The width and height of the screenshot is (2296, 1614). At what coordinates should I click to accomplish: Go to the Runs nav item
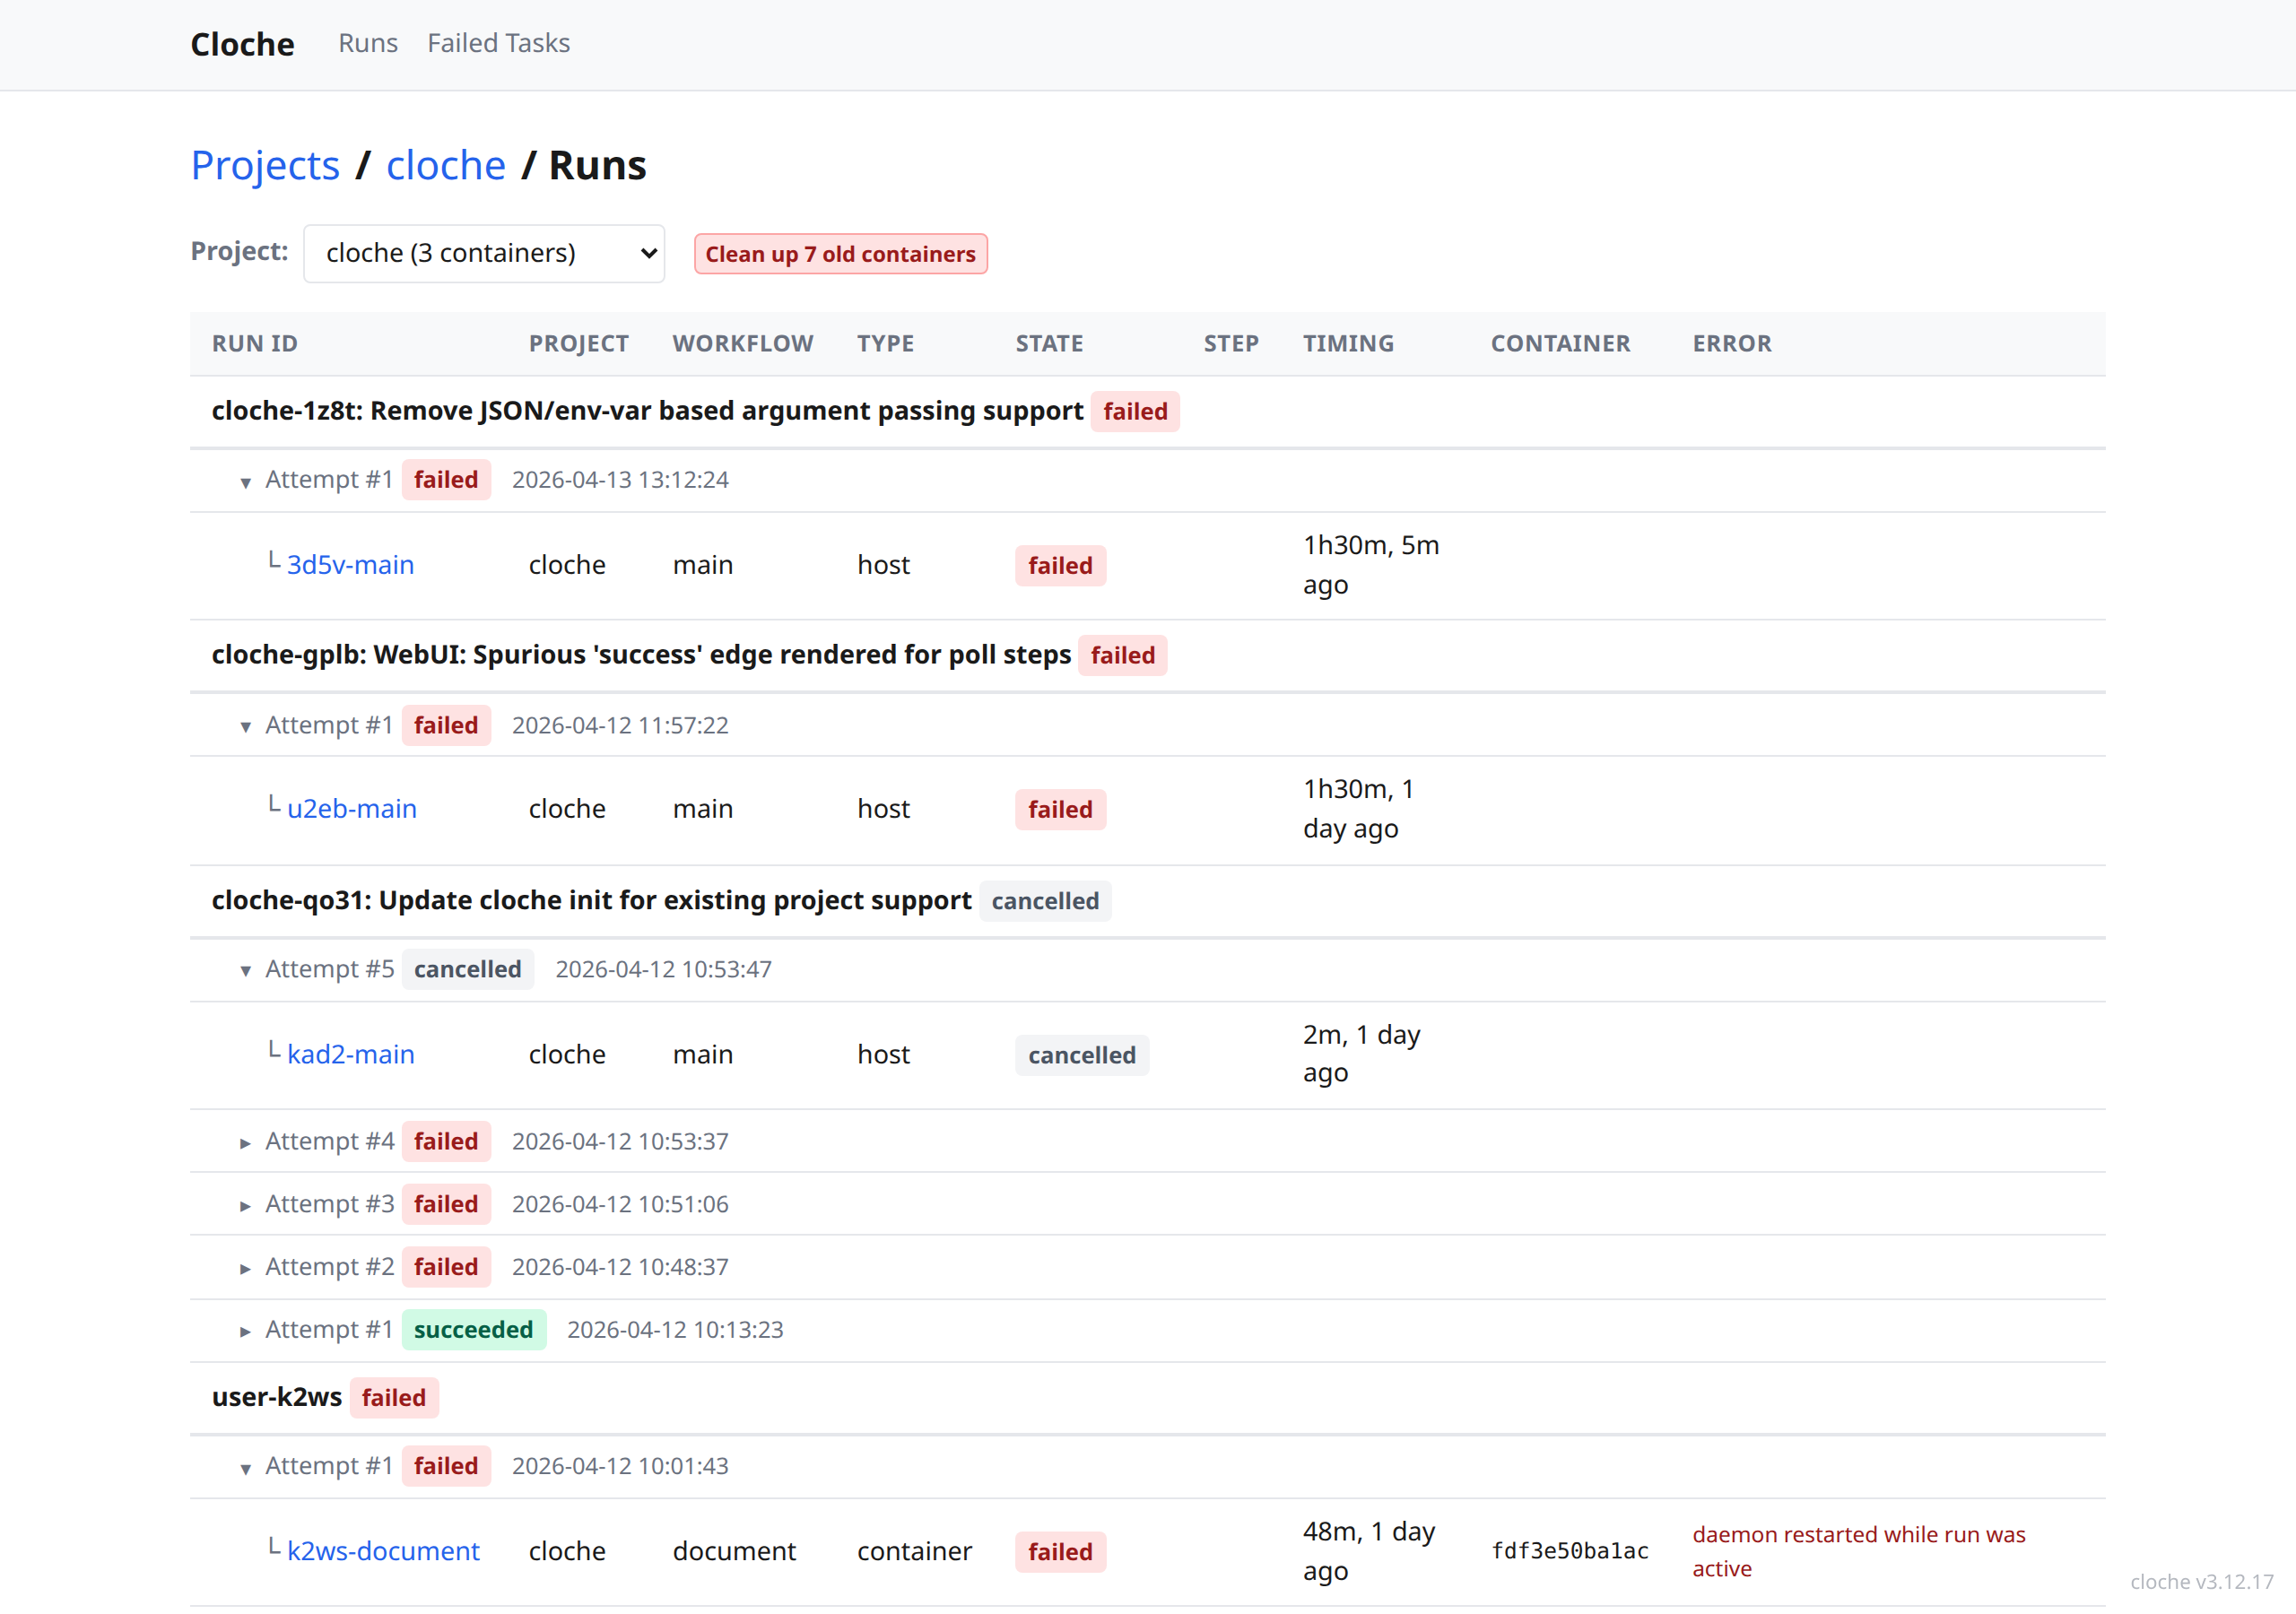coord(368,43)
